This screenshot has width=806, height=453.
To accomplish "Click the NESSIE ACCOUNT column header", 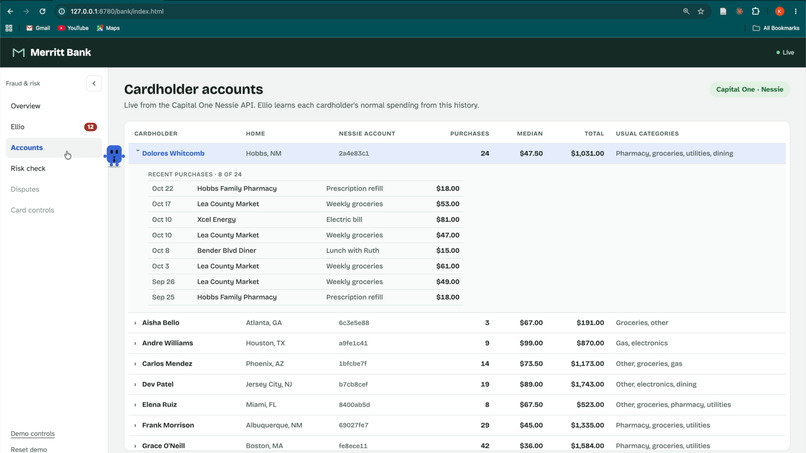I will [x=367, y=133].
